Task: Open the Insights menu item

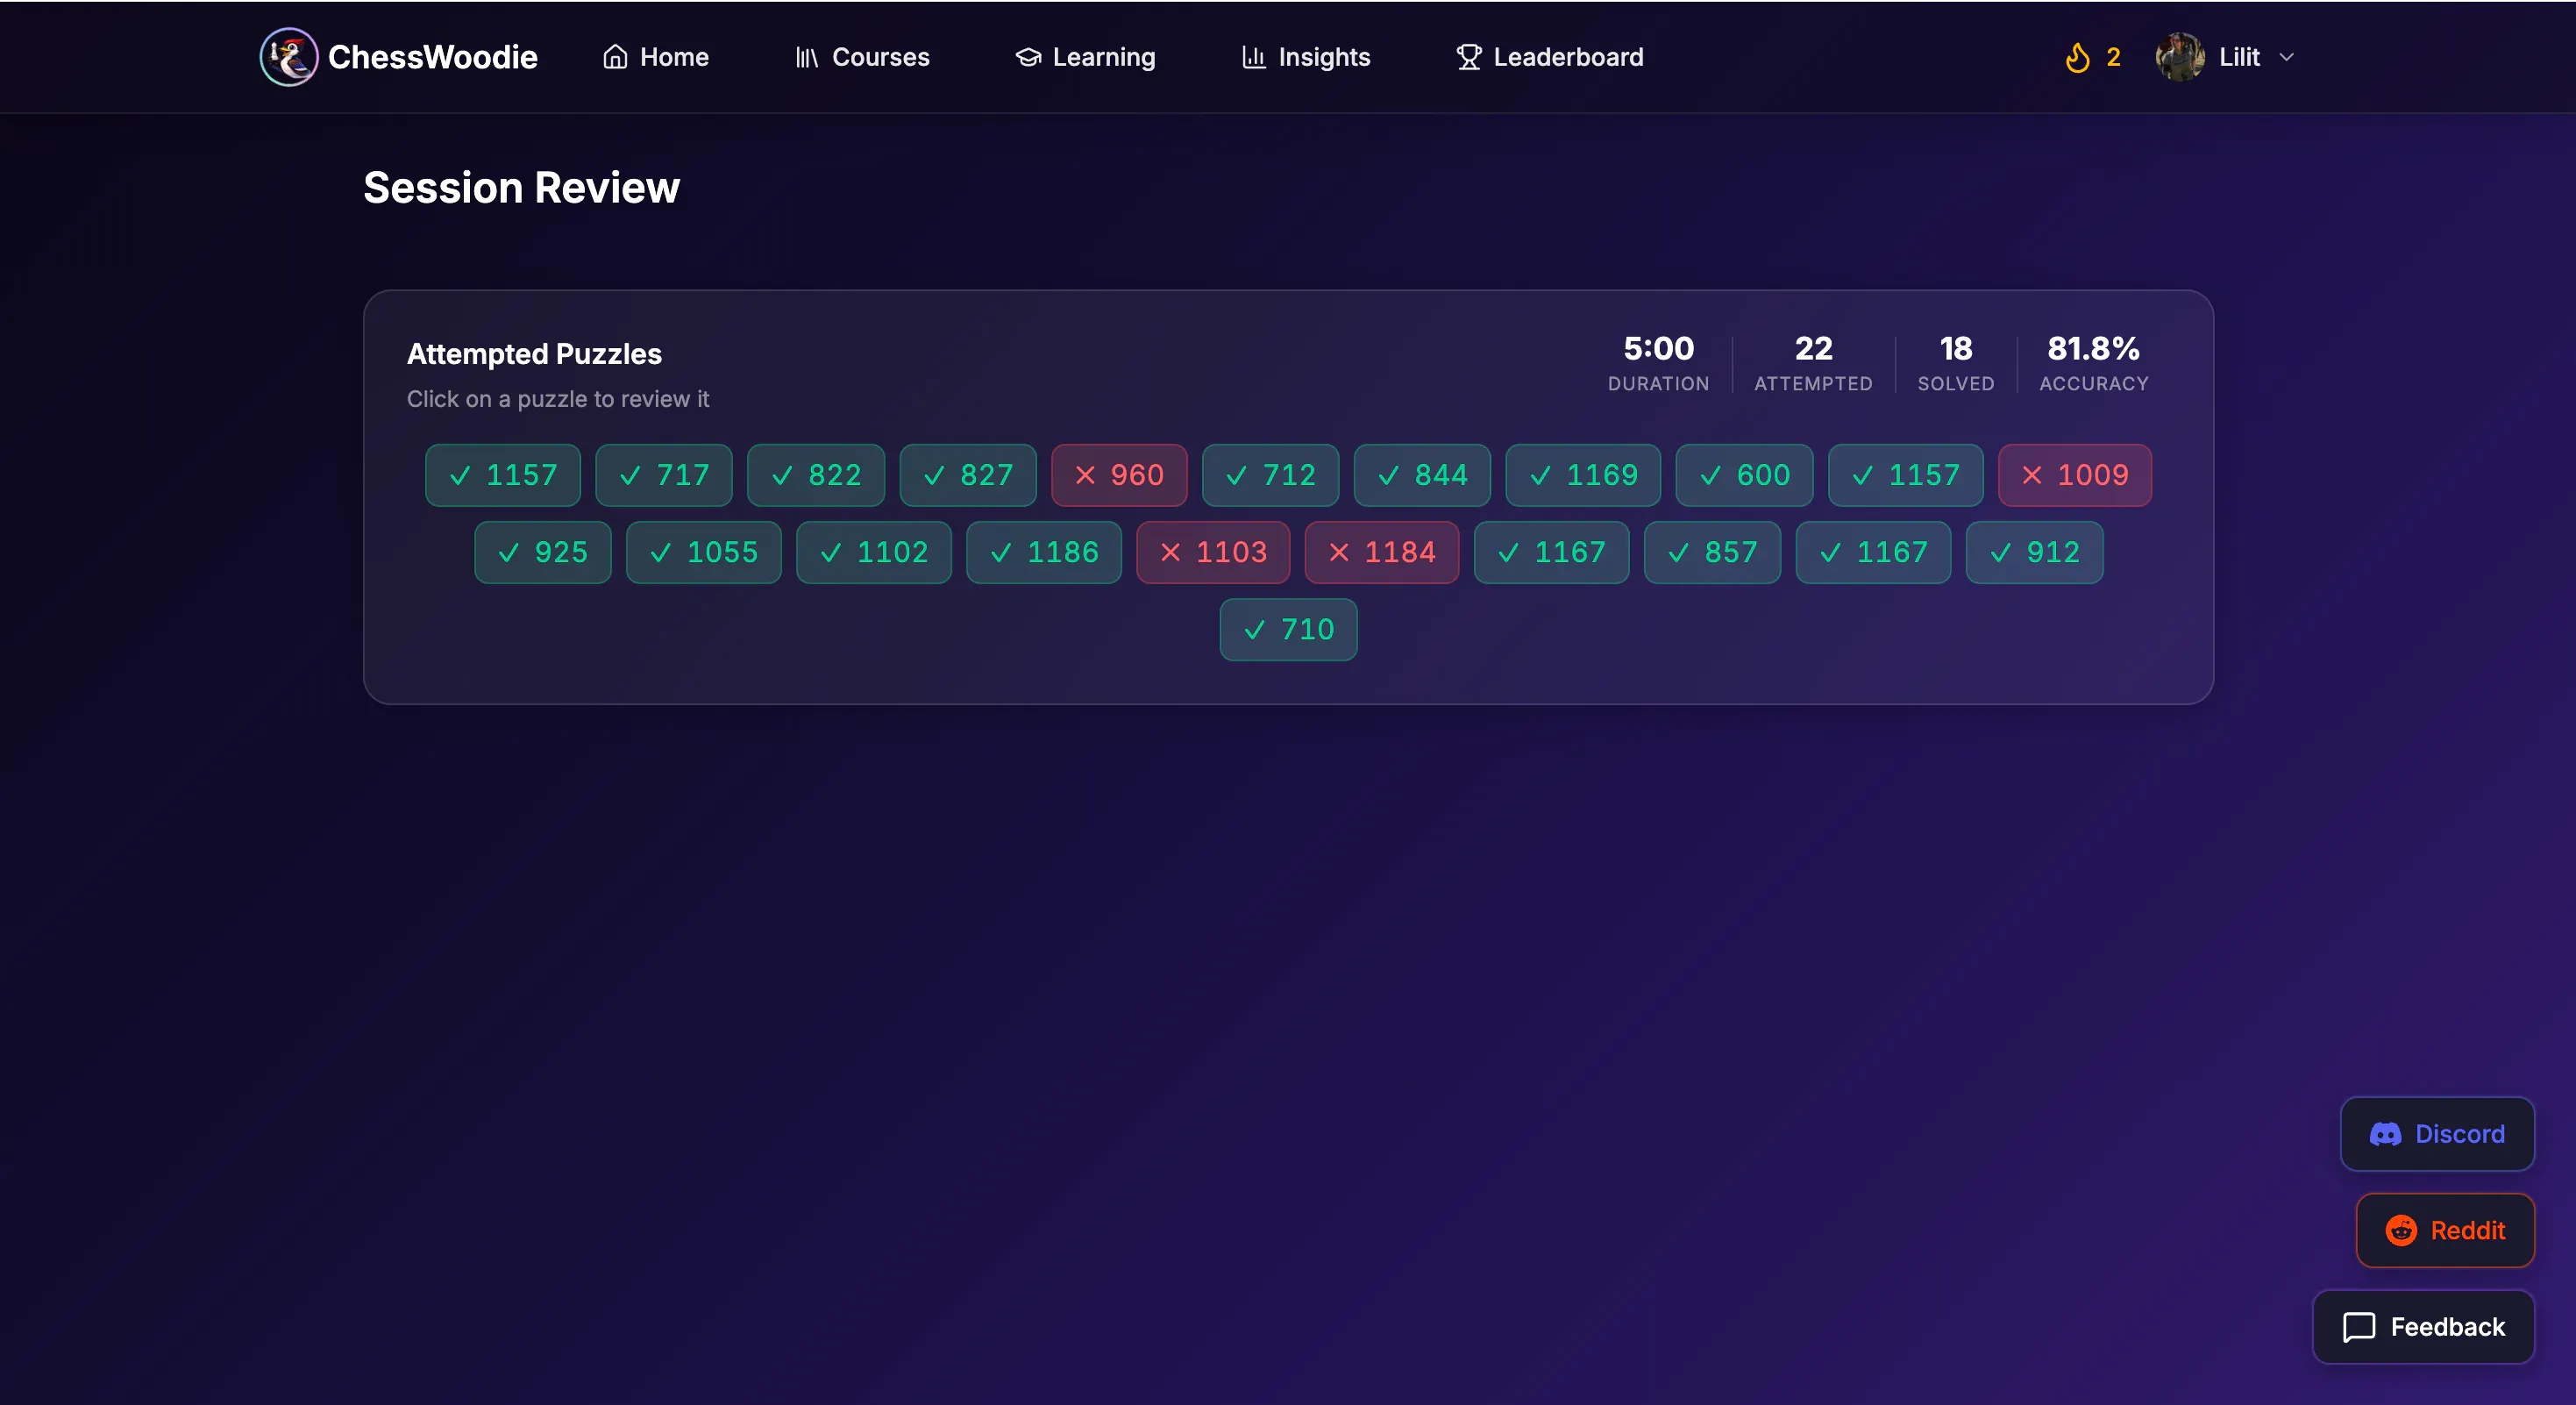Action: click(x=1306, y=57)
